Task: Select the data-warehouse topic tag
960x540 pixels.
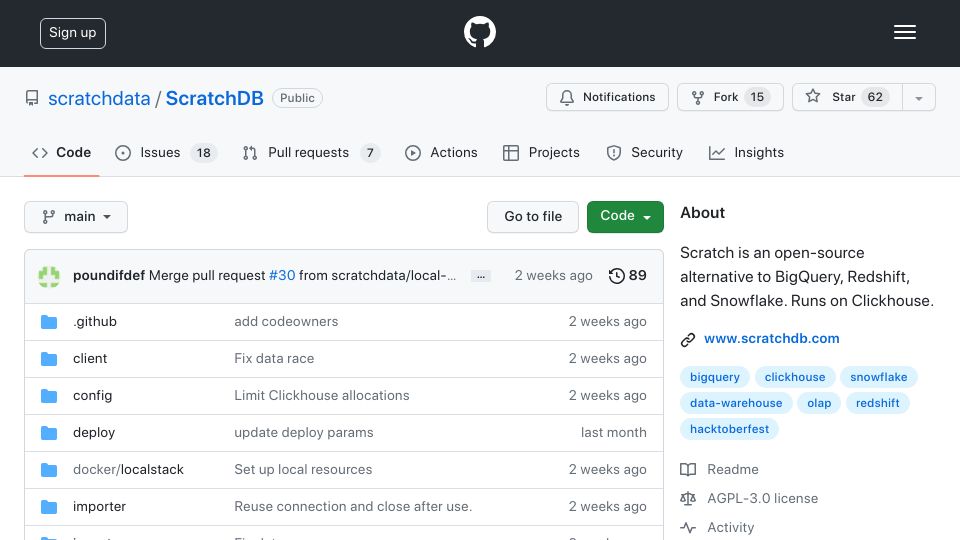Action: 736,403
